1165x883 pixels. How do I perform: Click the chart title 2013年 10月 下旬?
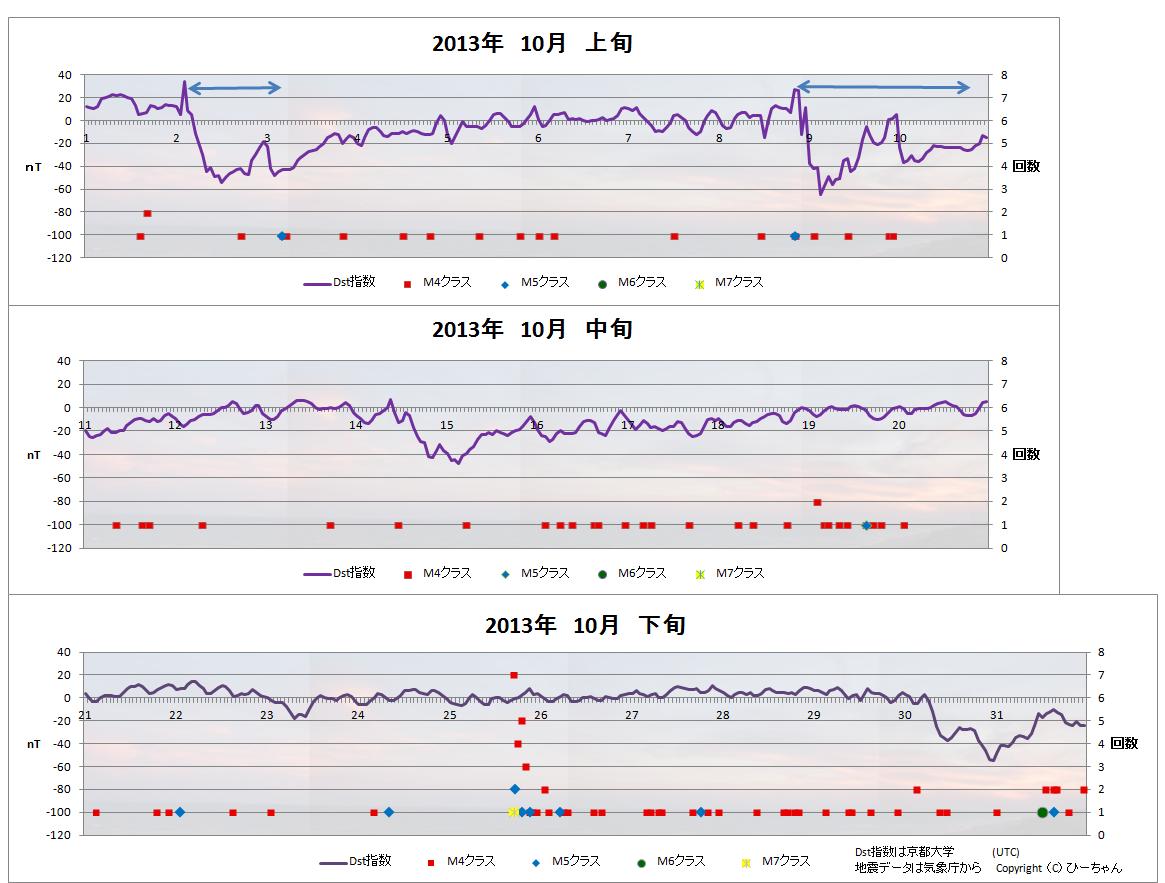click(x=585, y=625)
